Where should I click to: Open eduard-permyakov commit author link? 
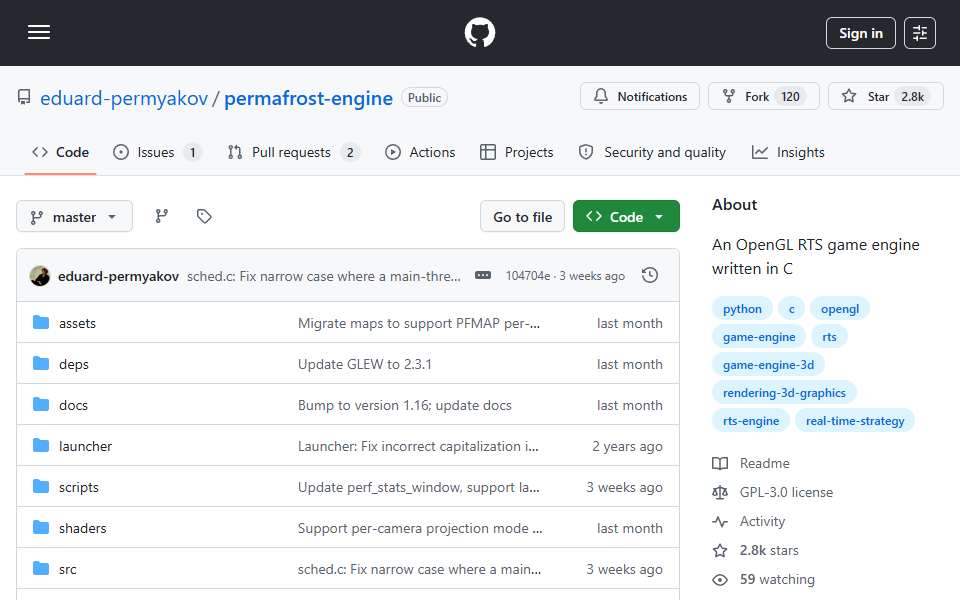118,276
